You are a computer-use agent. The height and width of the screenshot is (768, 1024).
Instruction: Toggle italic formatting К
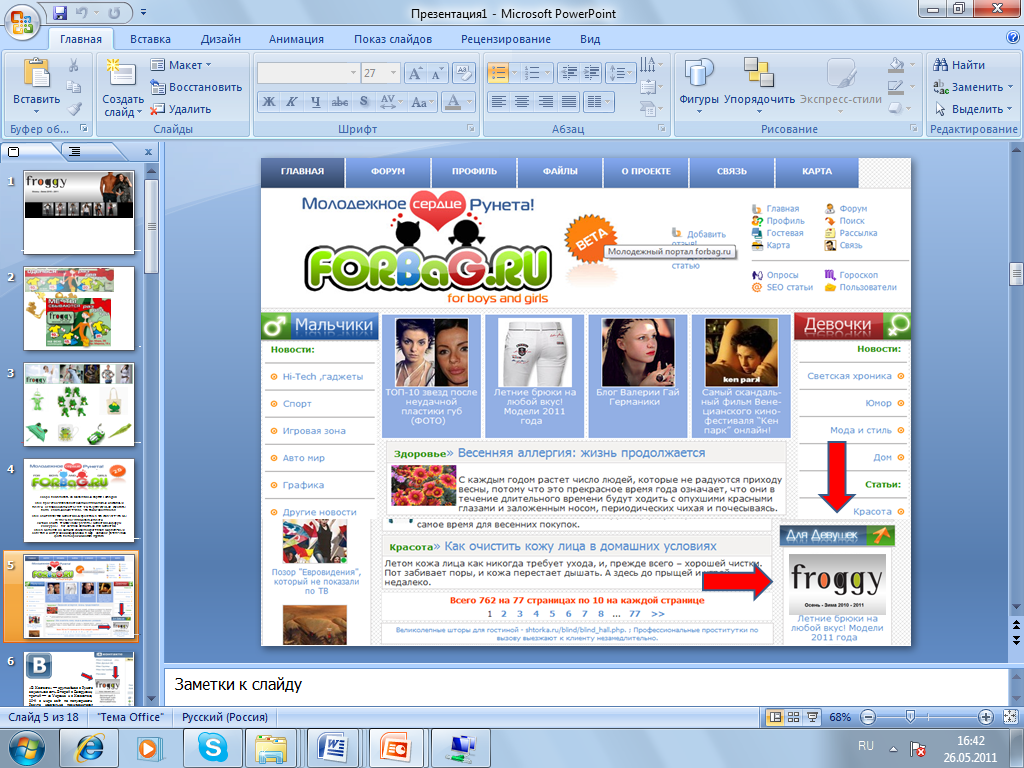point(292,102)
